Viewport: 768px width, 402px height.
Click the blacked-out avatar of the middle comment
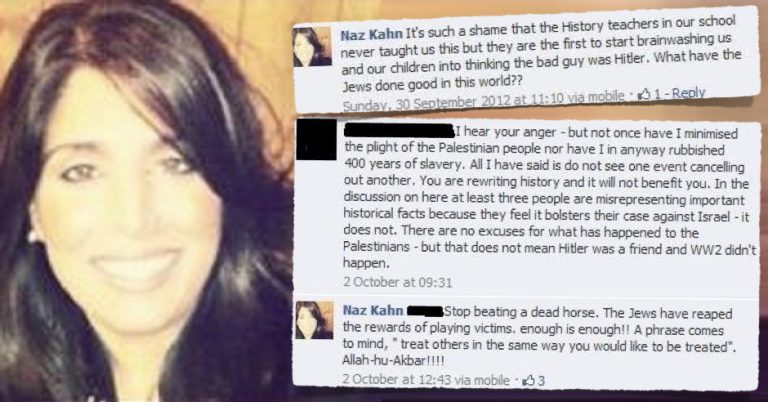(316, 140)
